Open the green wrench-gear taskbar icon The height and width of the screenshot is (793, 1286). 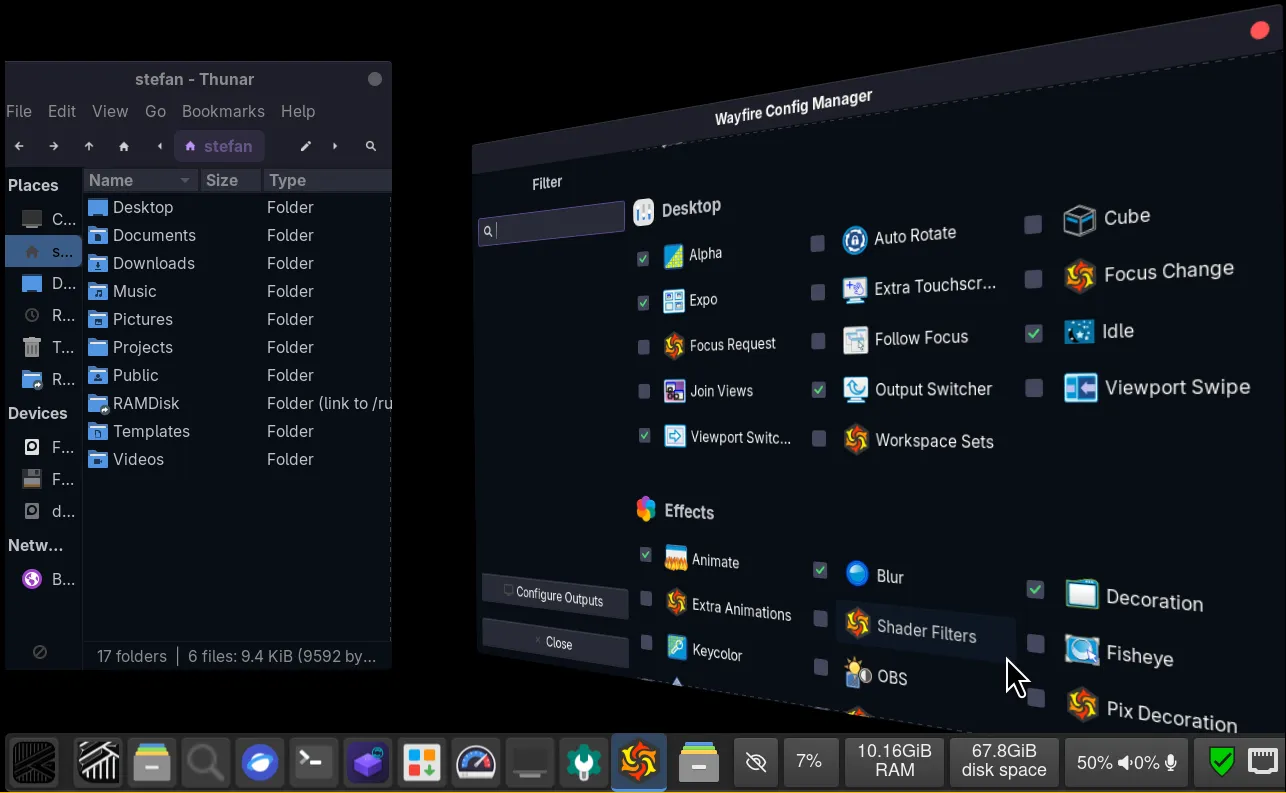(x=584, y=764)
